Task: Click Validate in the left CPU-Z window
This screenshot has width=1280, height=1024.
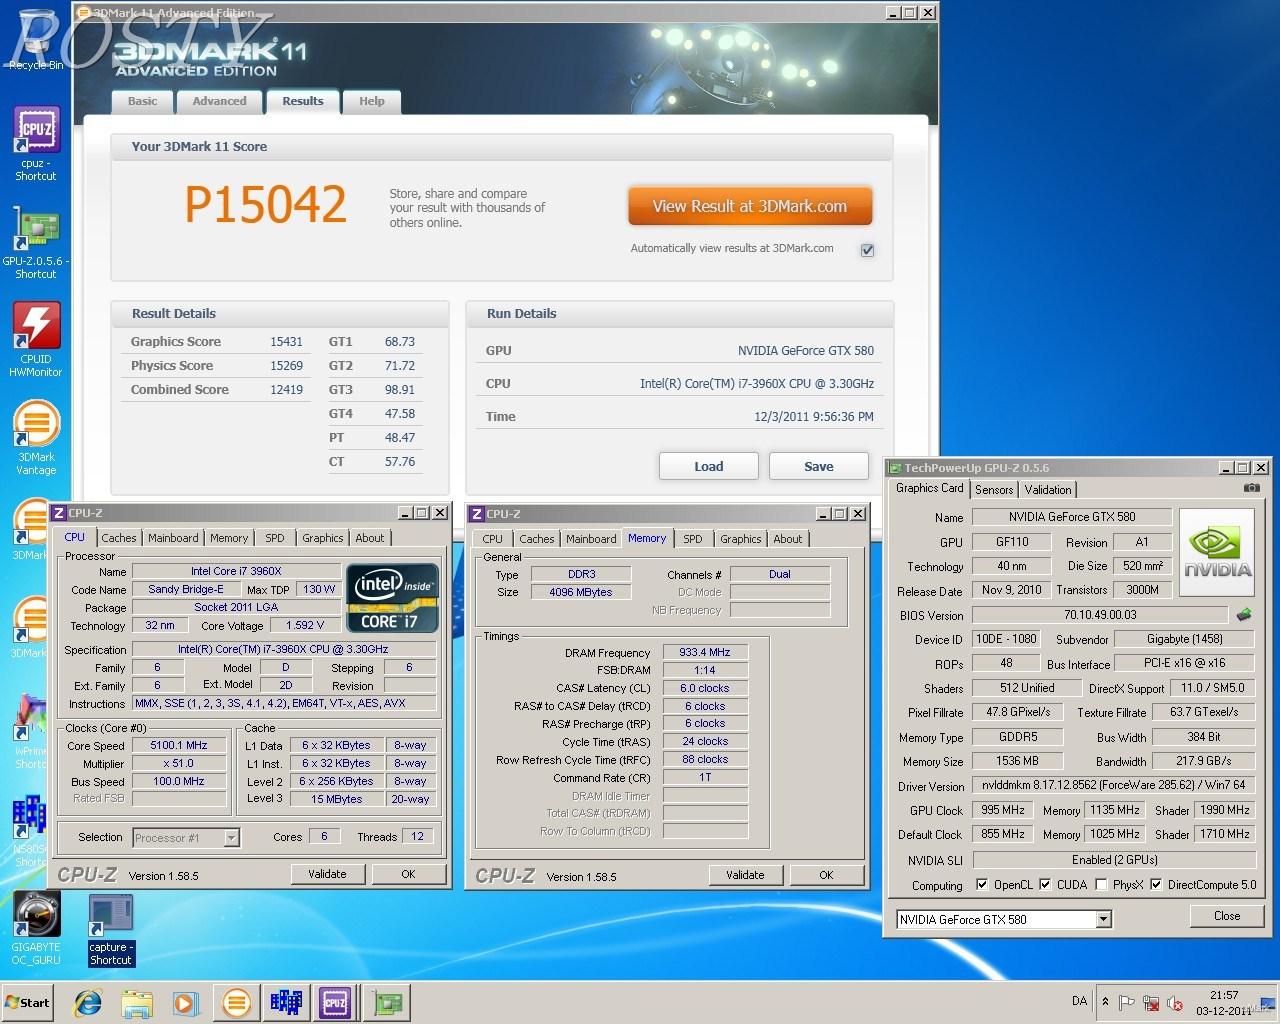Action: click(327, 874)
